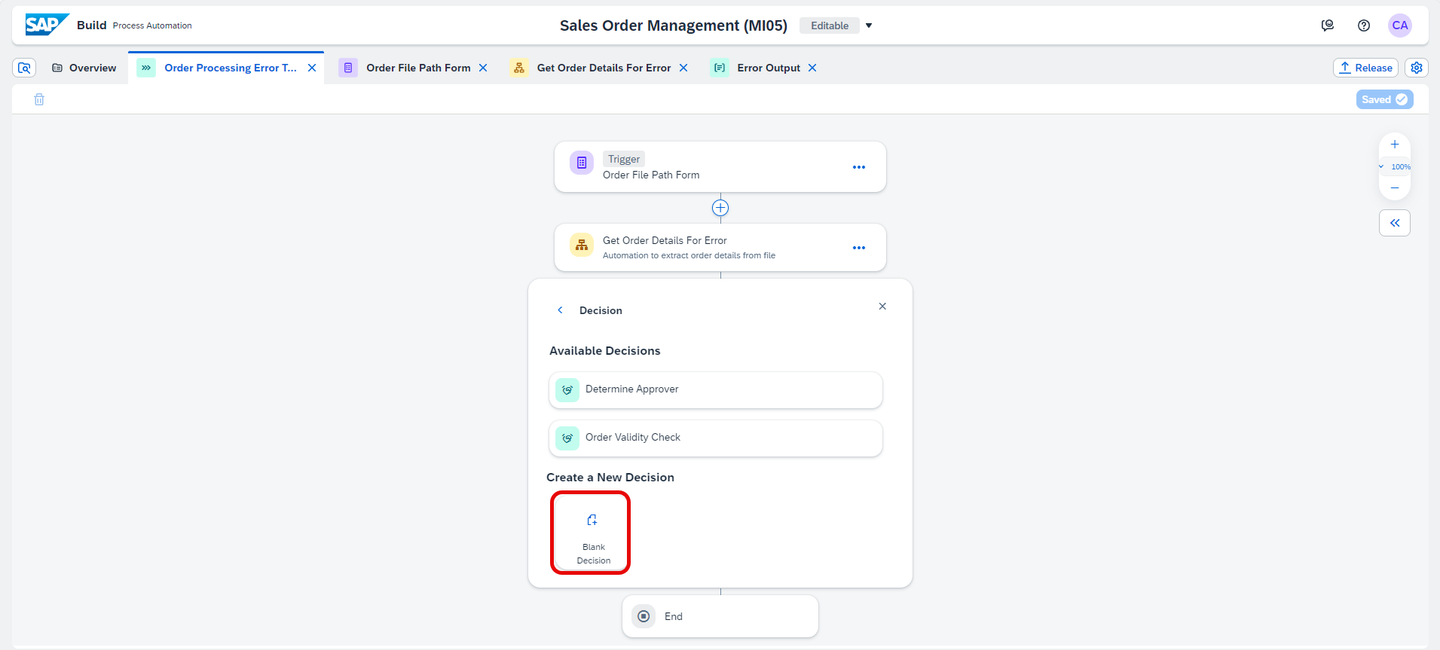Image resolution: width=1440 pixels, height=650 pixels.
Task: Open the project title dropdown arrow
Action: tap(869, 26)
